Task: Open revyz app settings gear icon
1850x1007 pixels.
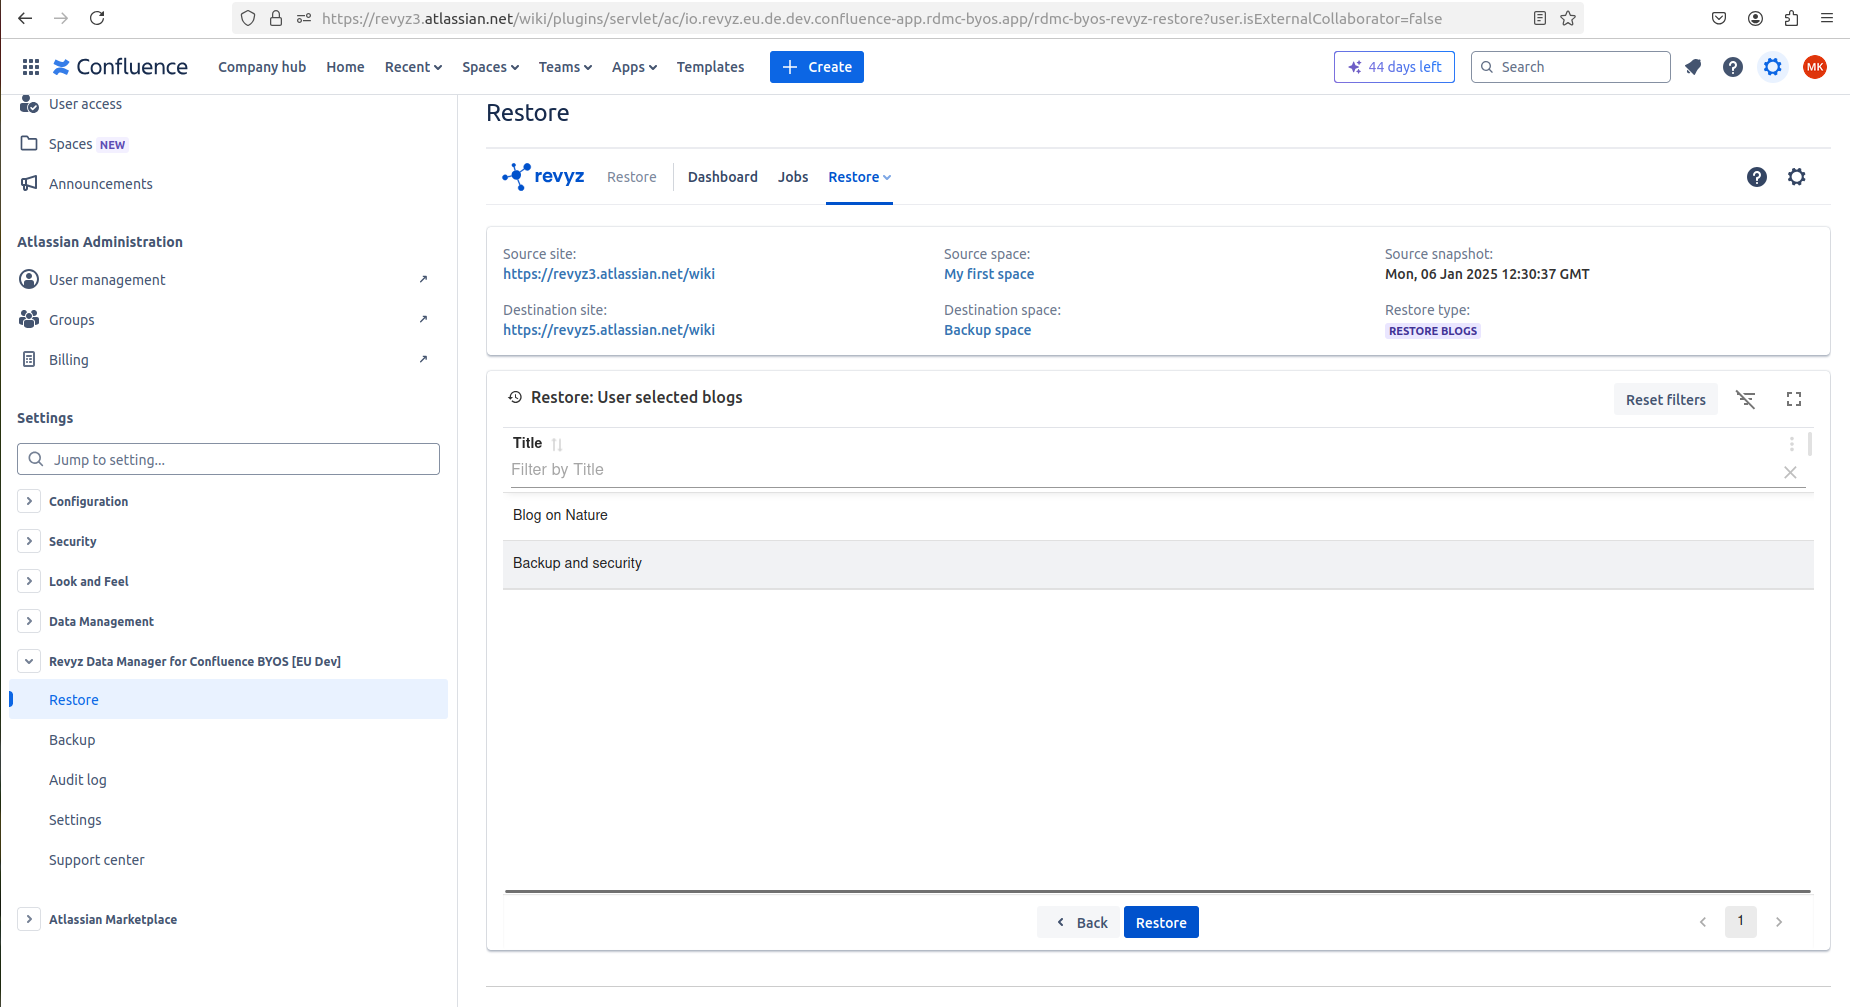Action: pos(1797,177)
